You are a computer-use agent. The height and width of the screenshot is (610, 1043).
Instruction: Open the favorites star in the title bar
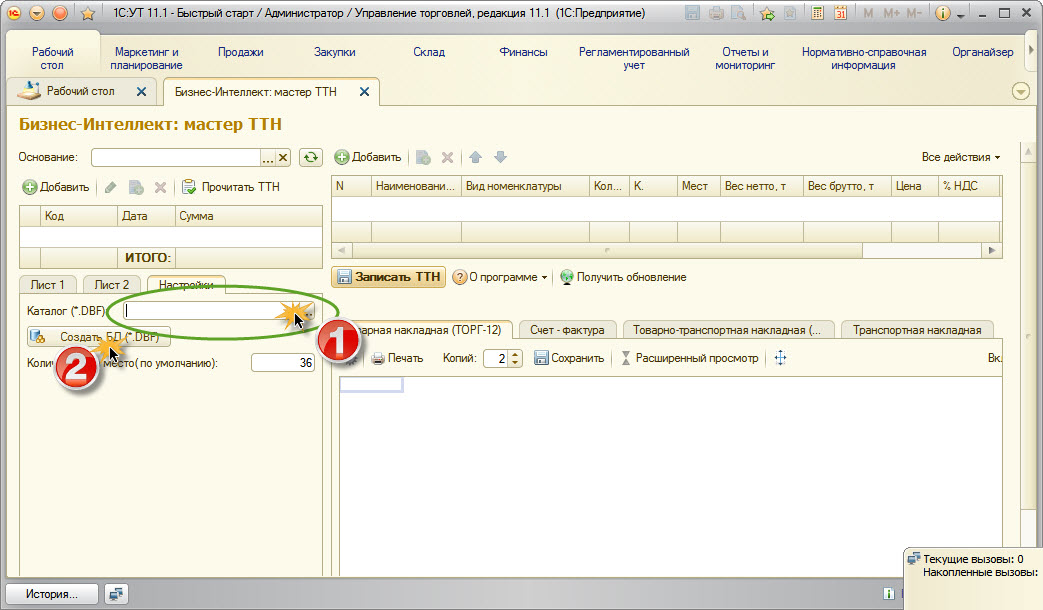[87, 13]
